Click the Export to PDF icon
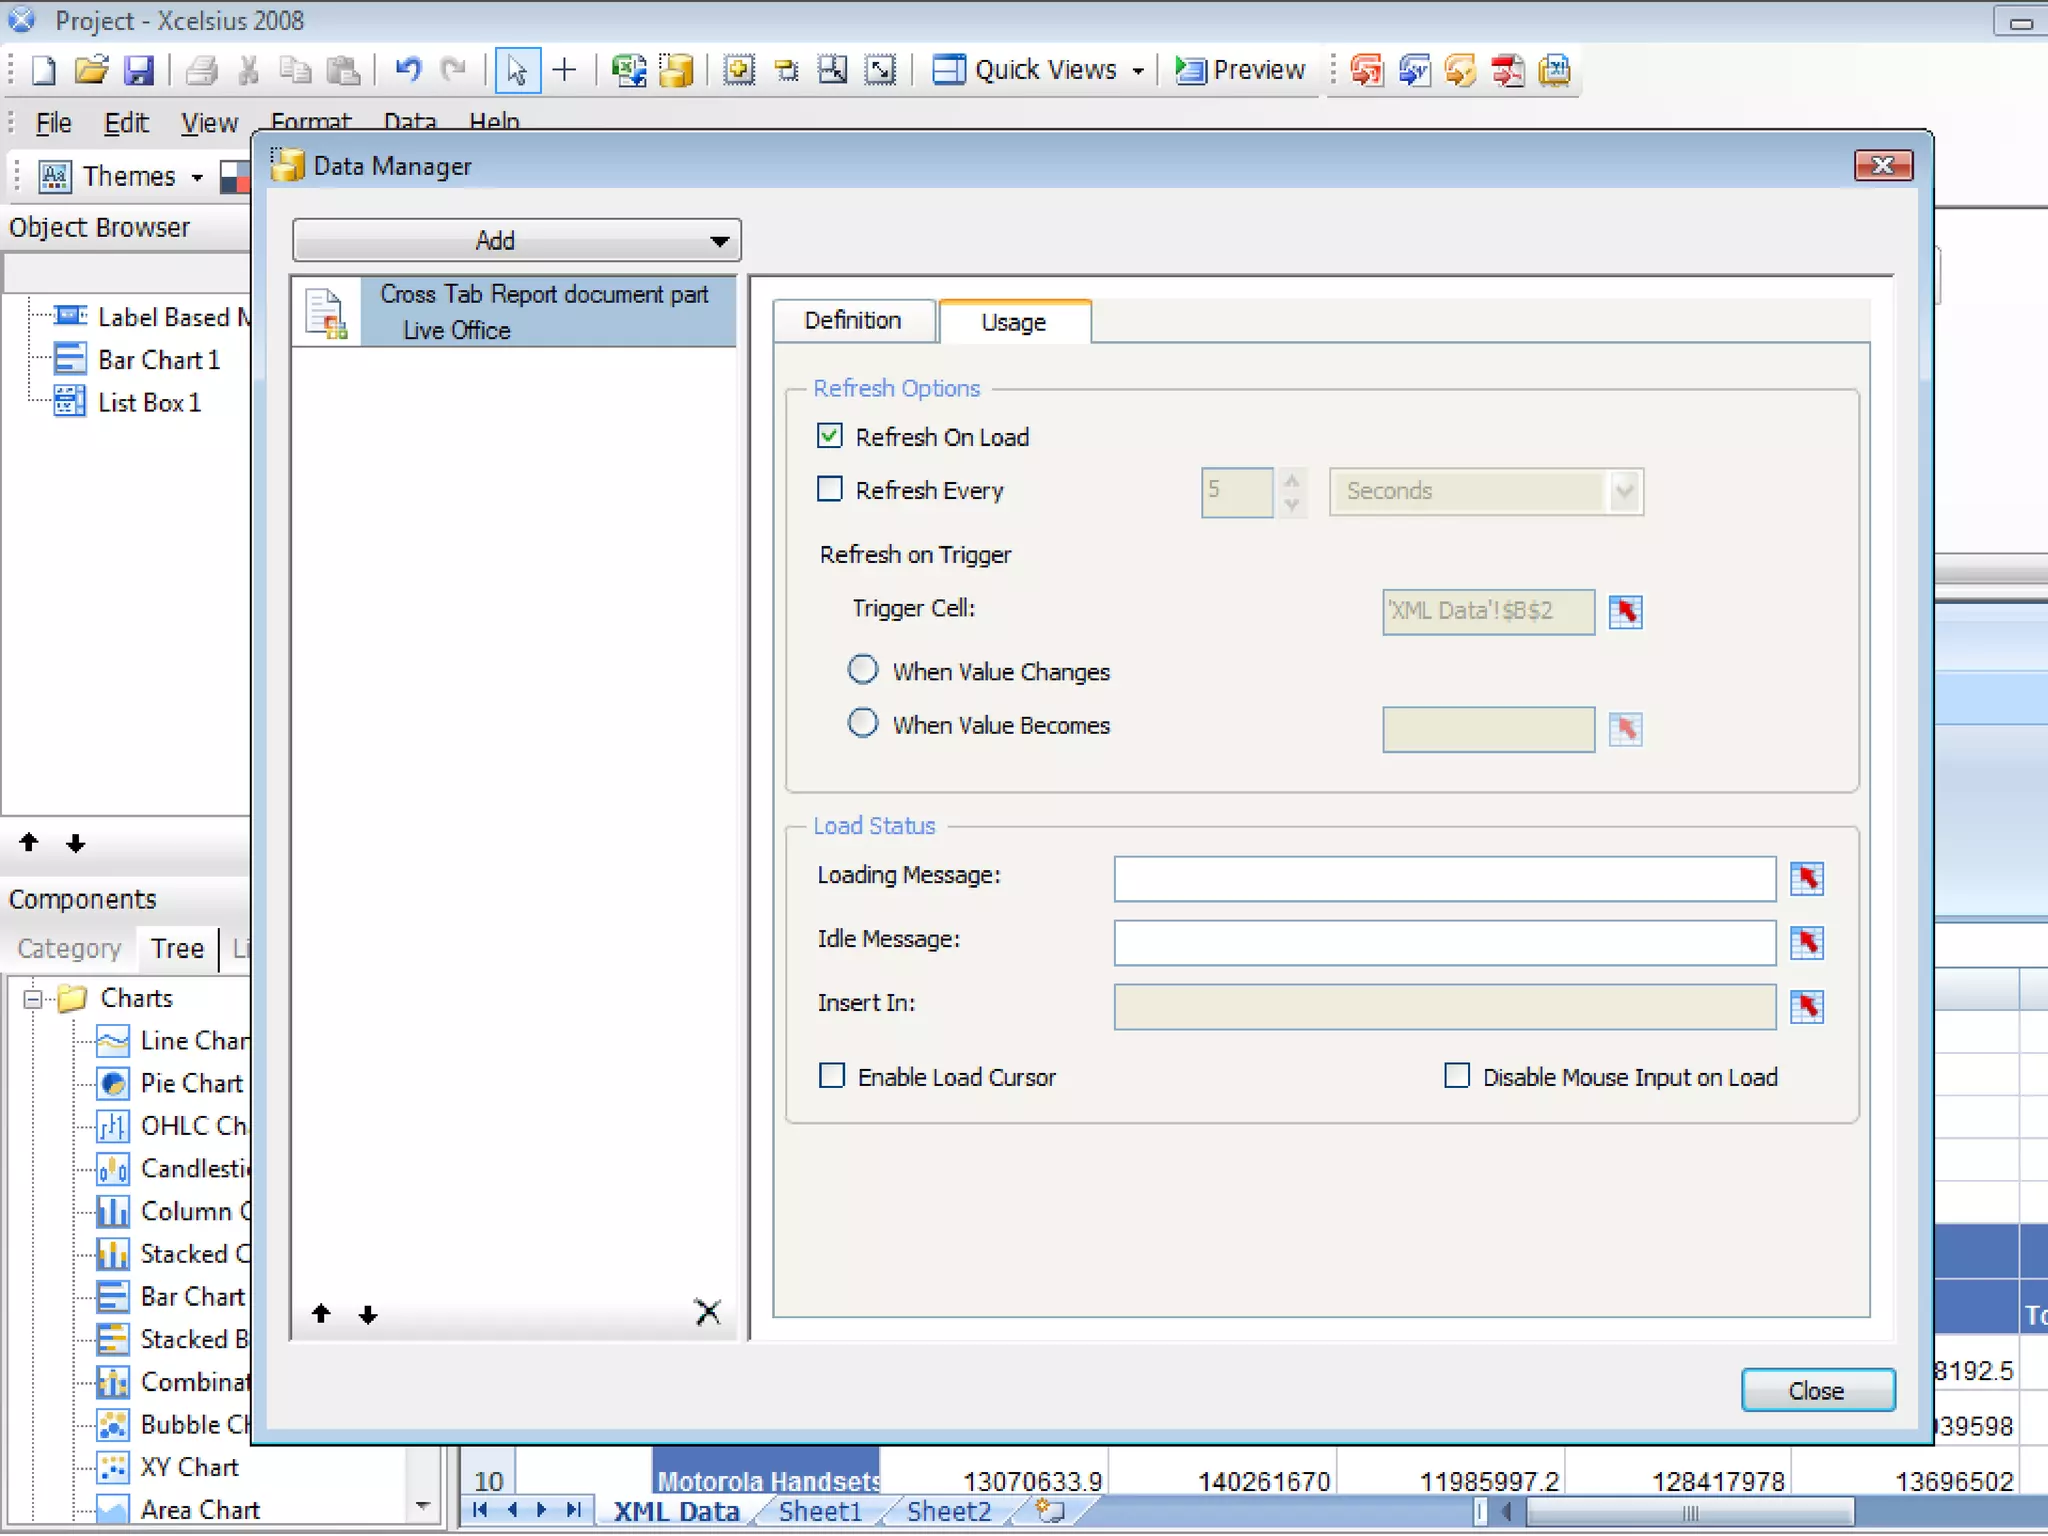The height and width of the screenshot is (1536, 2048). (1508, 70)
